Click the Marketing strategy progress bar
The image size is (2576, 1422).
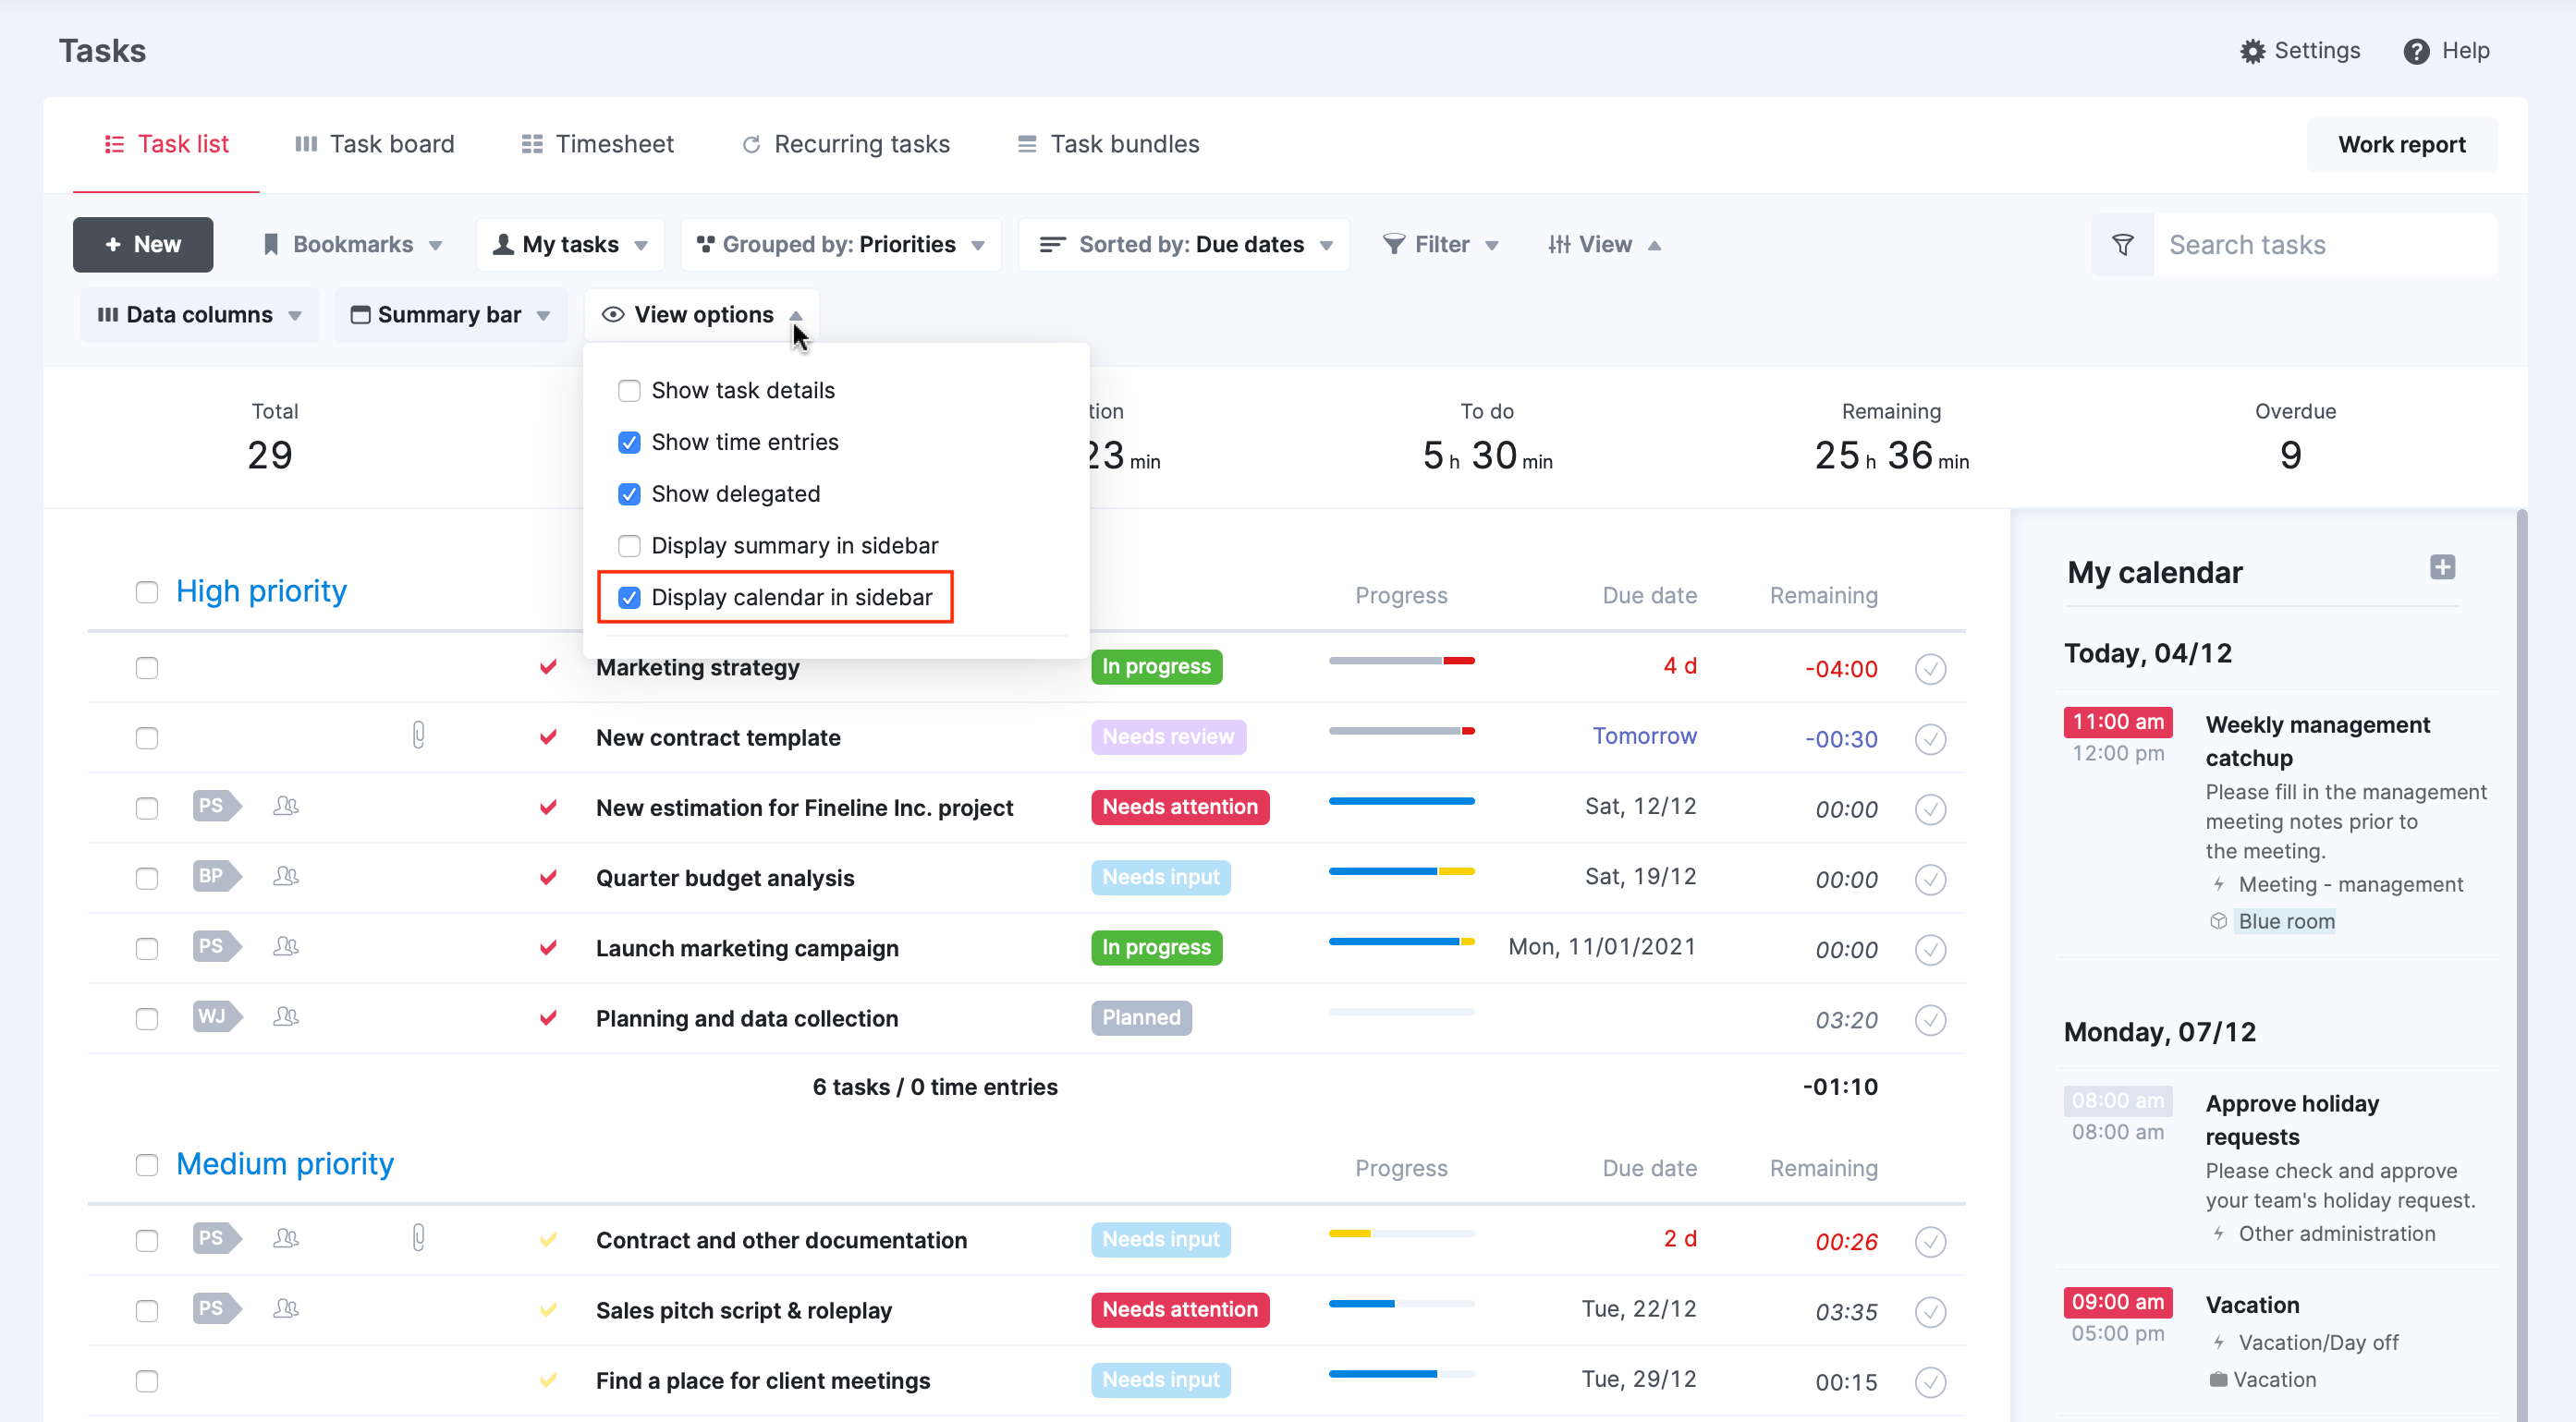pyautogui.click(x=1401, y=661)
